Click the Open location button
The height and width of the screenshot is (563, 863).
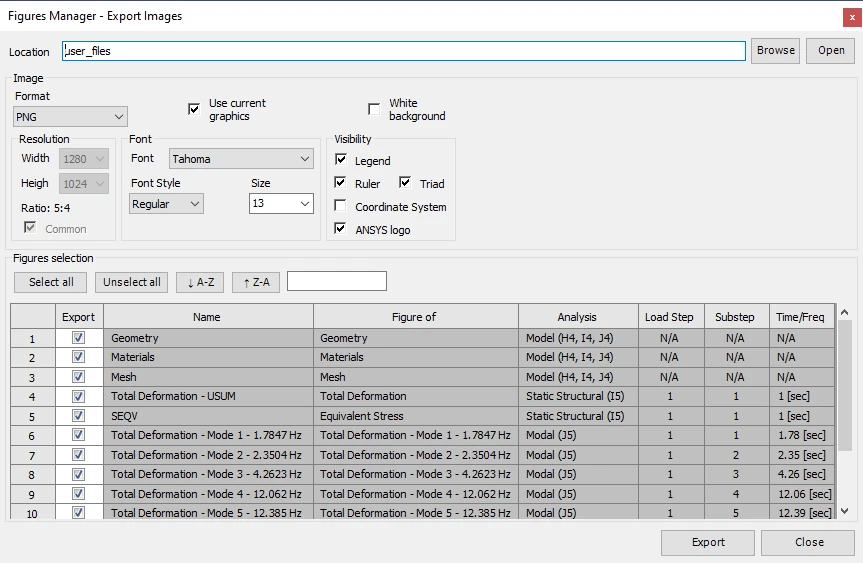pyautogui.click(x=831, y=51)
